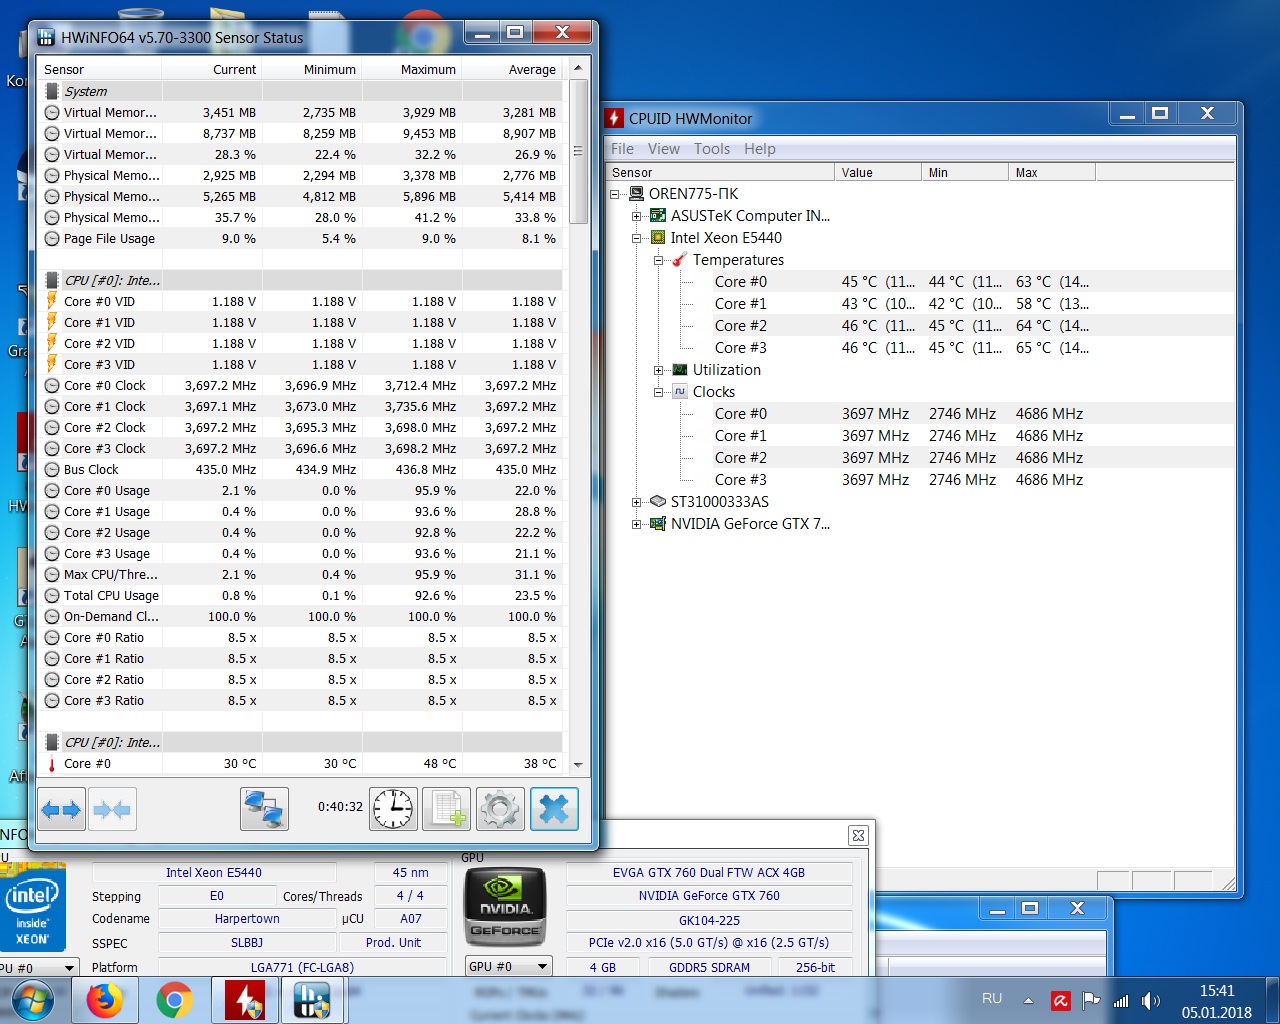Open the GPU #0 selector dropdown

point(509,967)
